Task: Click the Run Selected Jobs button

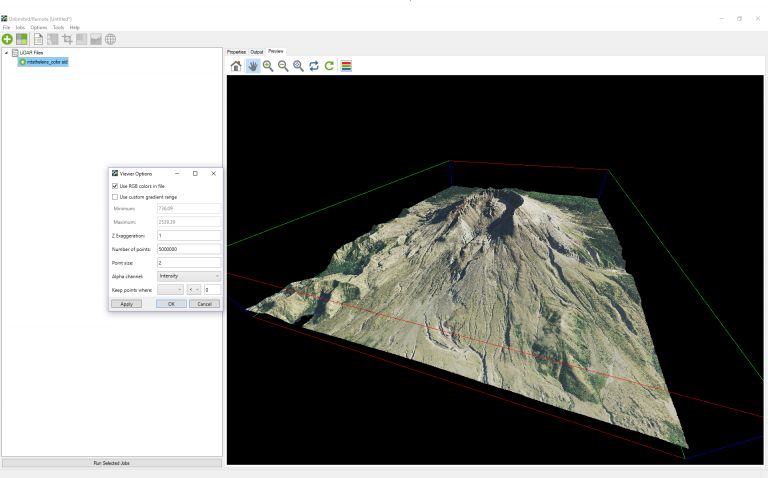Action: (111, 463)
